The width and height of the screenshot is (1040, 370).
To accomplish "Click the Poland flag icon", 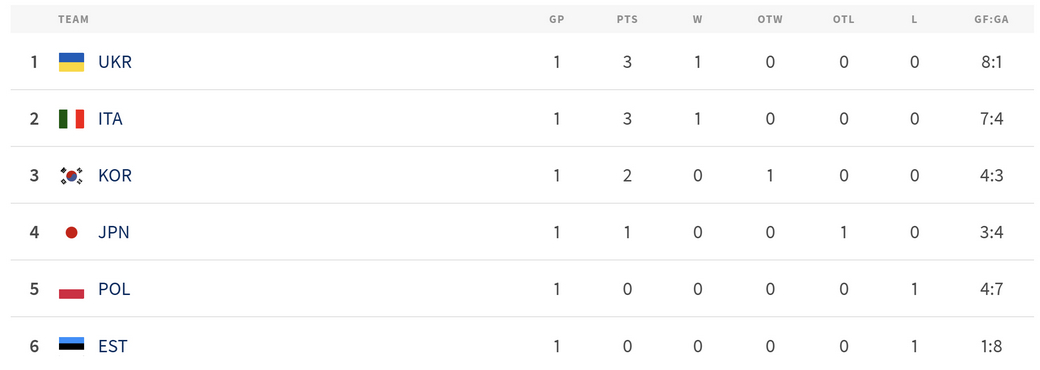I will click(72, 290).
